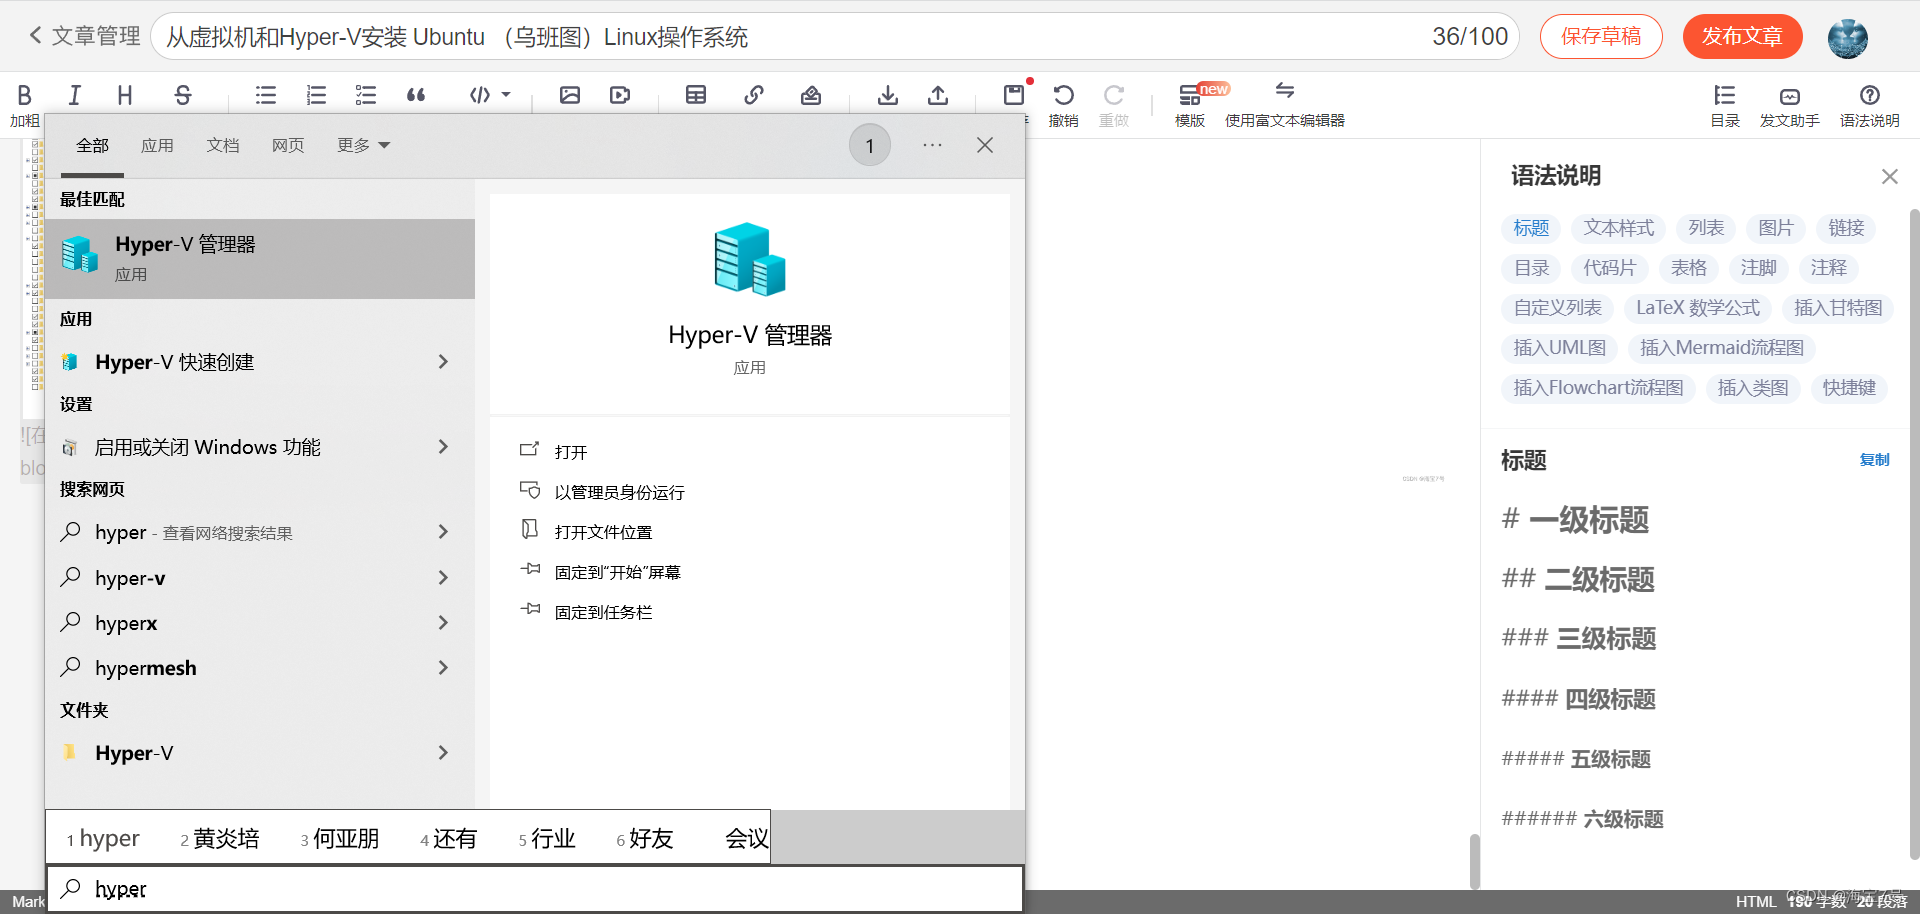The image size is (1920, 914).
Task: Apply italic formatting in editor toolbar
Action: click(x=74, y=96)
